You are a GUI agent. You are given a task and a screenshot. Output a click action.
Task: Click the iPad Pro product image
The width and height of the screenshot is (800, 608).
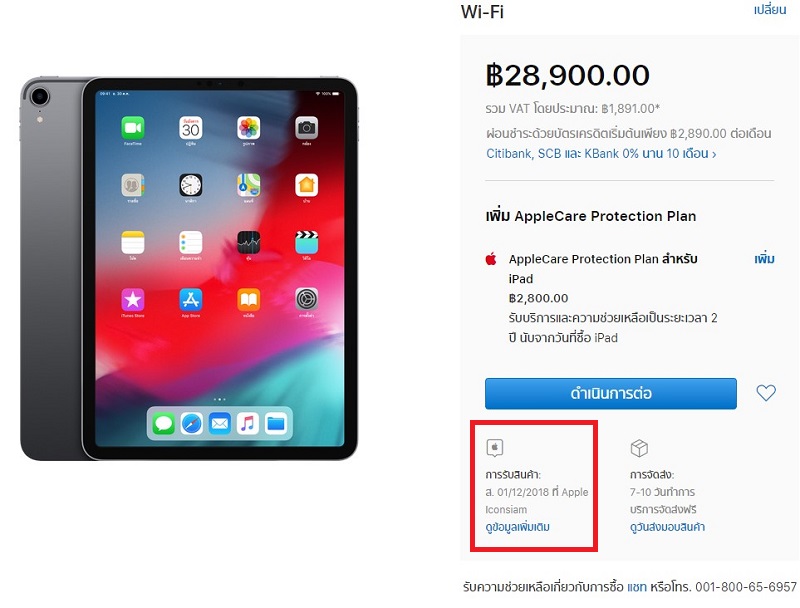[x=189, y=268]
